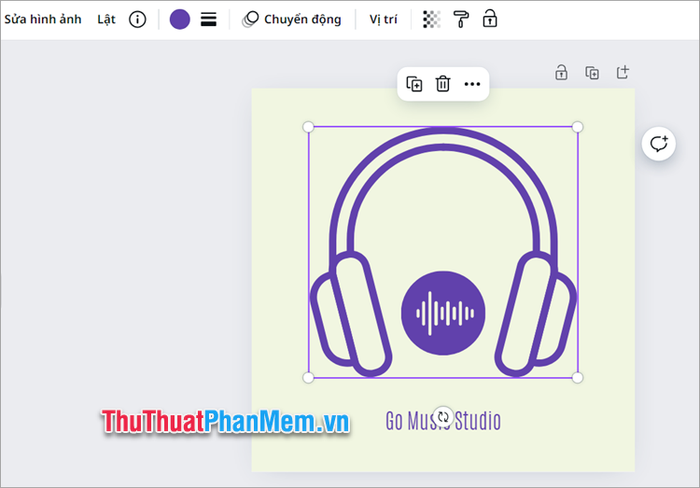
Task: Delete the selected headphone with trash icon
Action: click(x=443, y=84)
